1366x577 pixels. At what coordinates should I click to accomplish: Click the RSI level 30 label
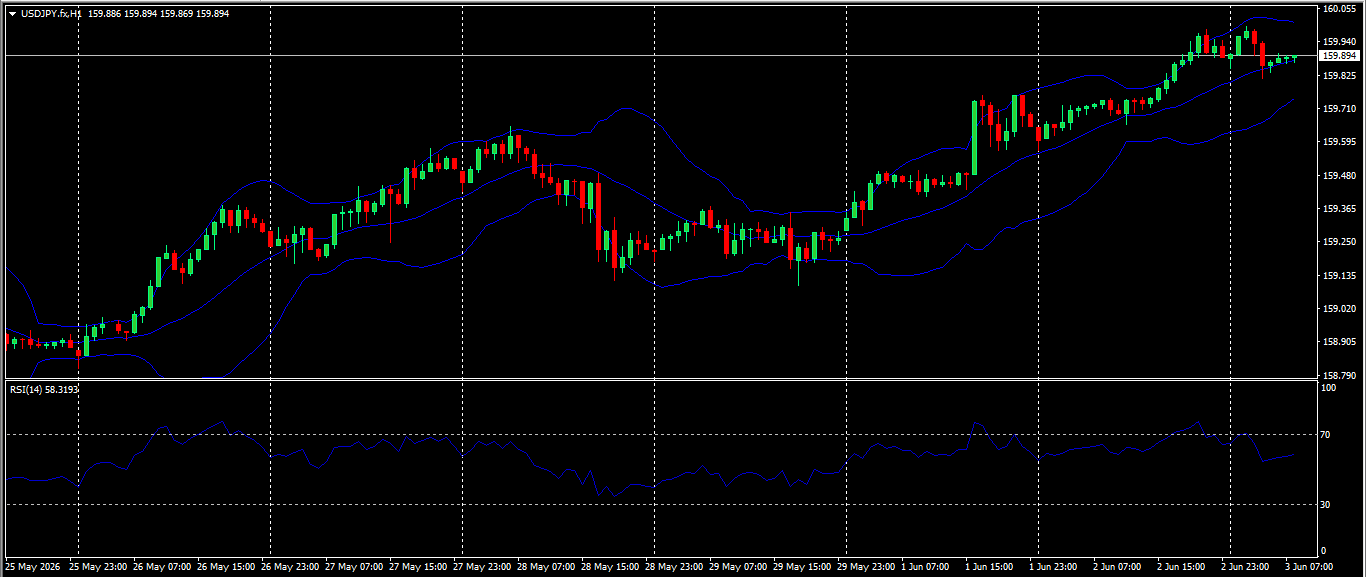pos(1325,504)
